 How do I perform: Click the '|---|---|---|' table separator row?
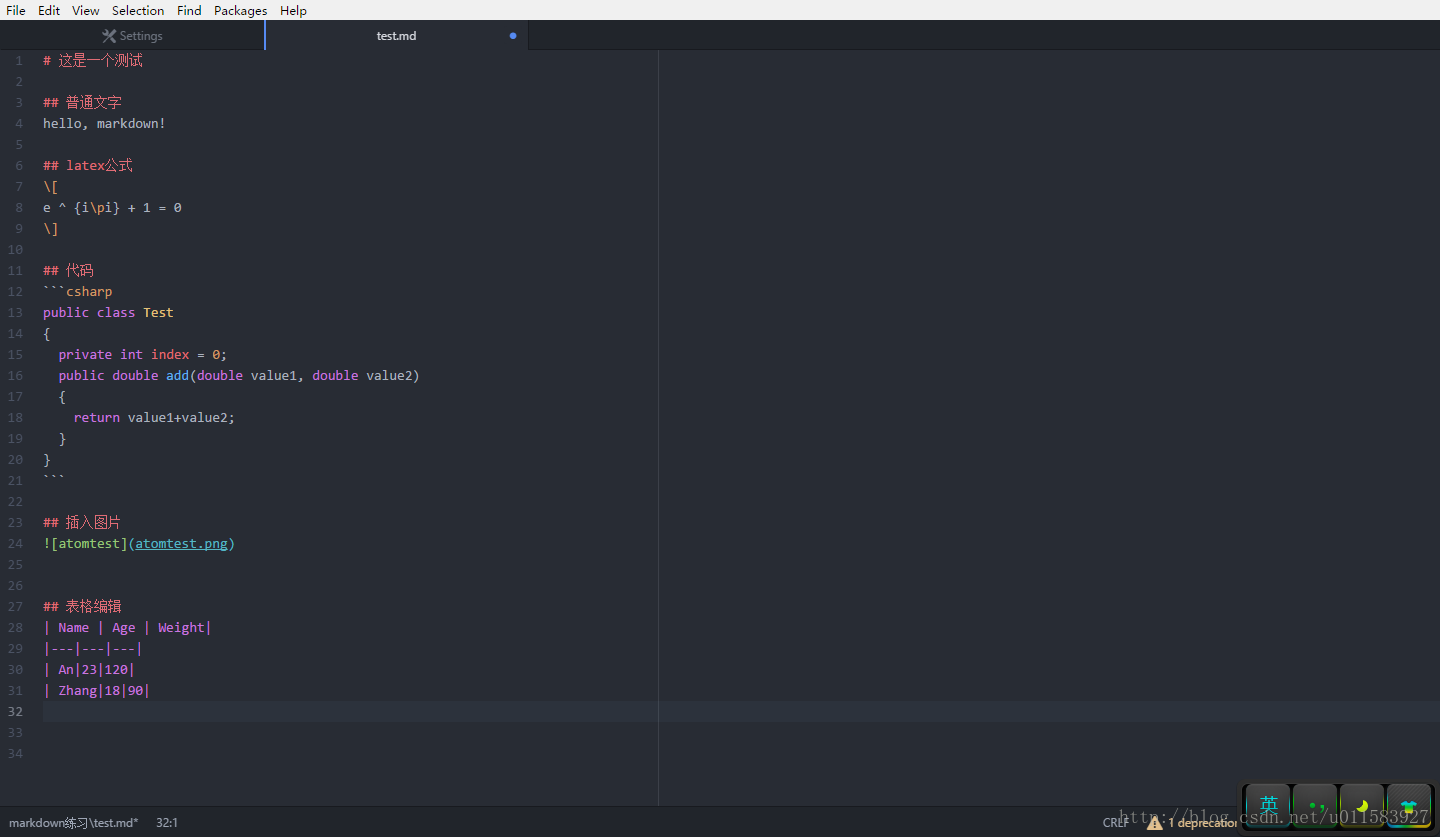(x=93, y=649)
